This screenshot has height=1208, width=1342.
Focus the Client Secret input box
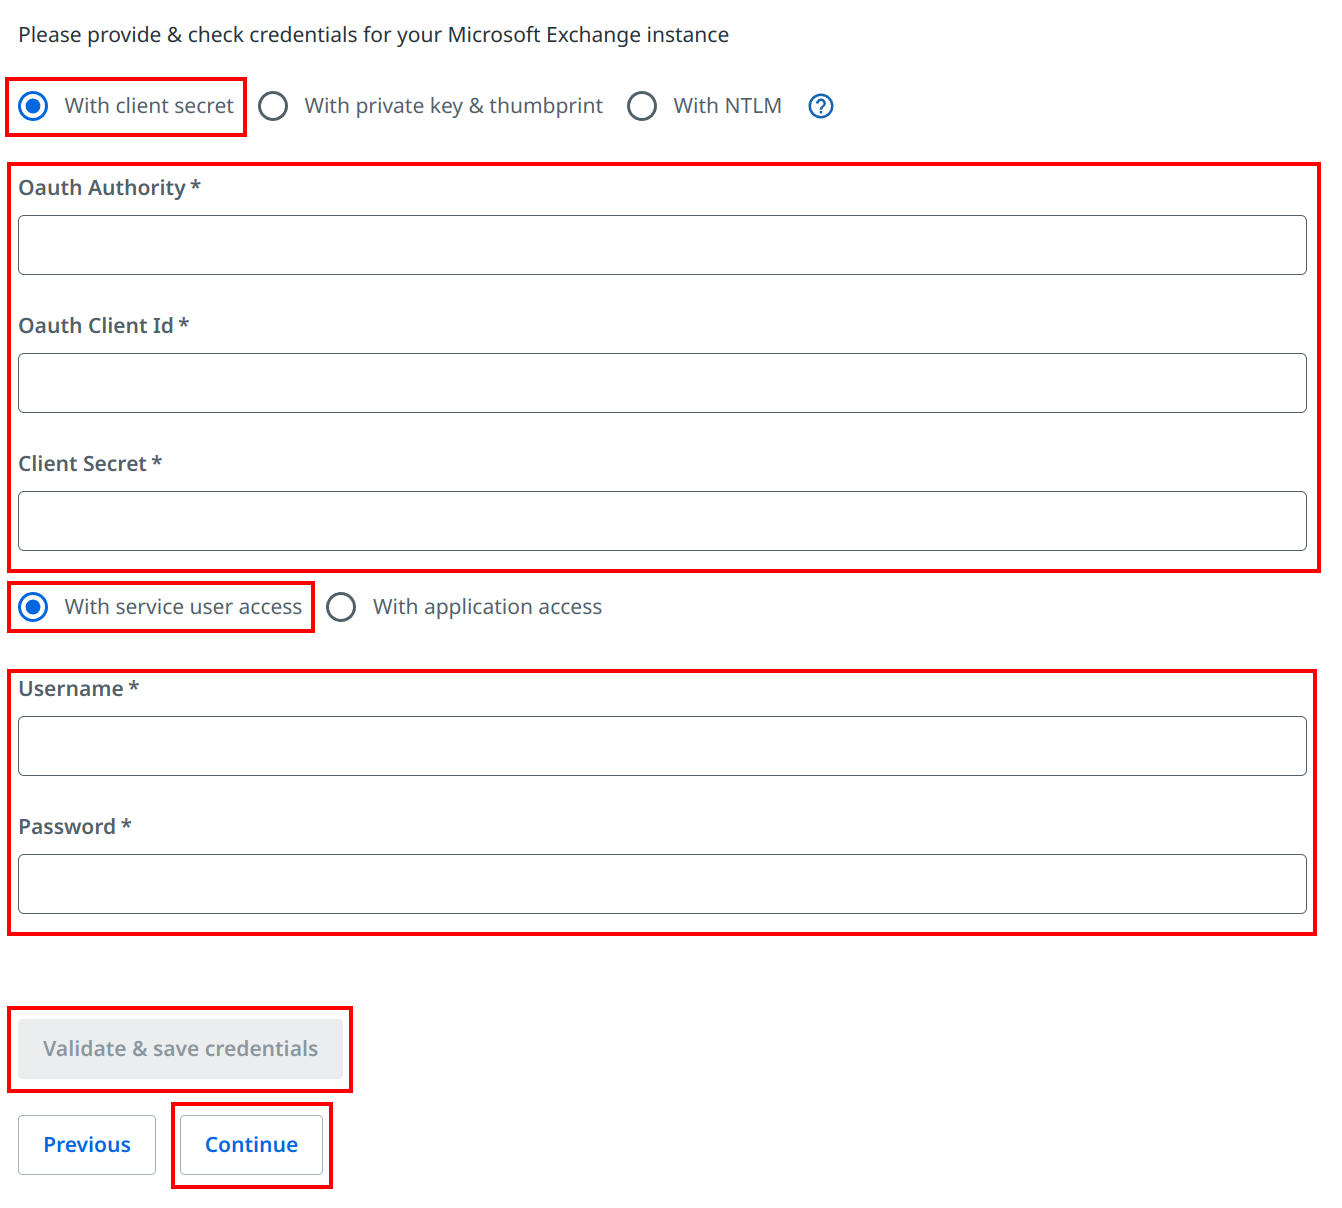pos(662,521)
